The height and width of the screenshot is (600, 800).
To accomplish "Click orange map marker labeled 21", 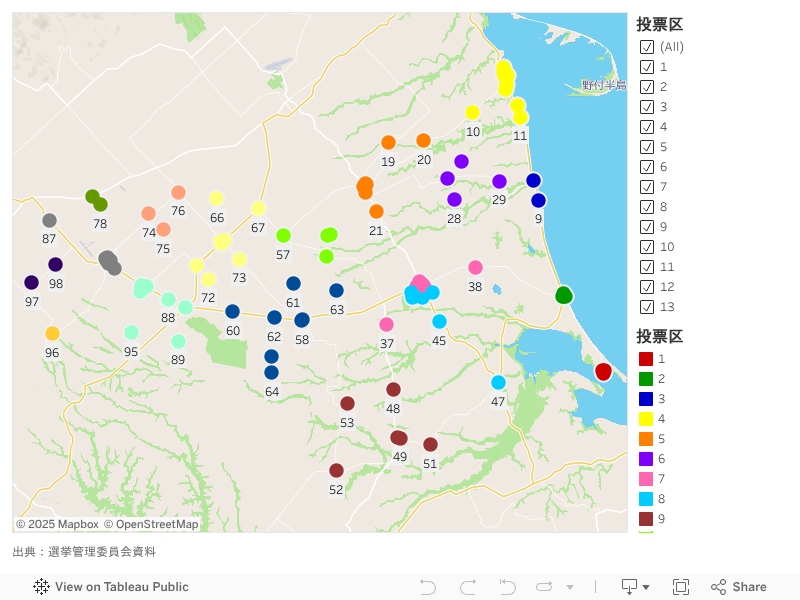I will [x=377, y=211].
